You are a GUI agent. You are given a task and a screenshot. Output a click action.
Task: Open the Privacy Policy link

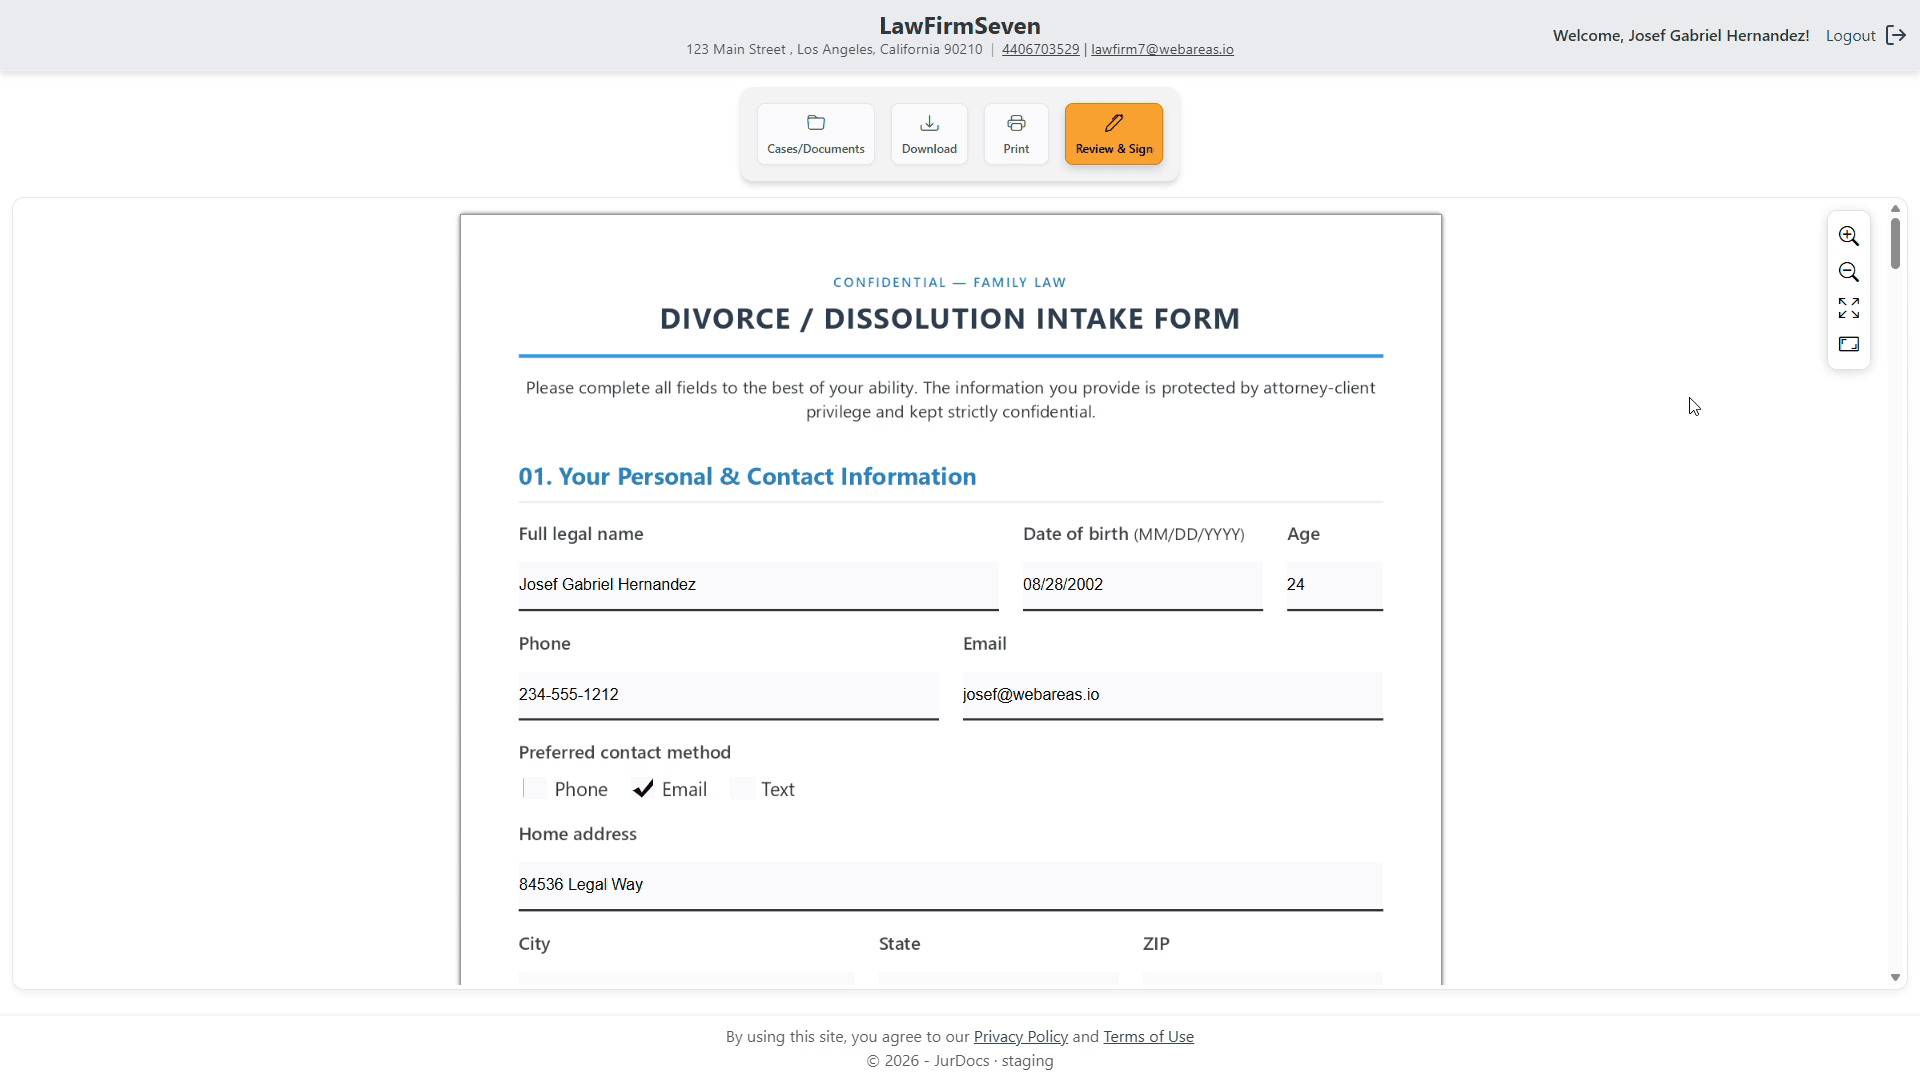[x=1020, y=1036]
